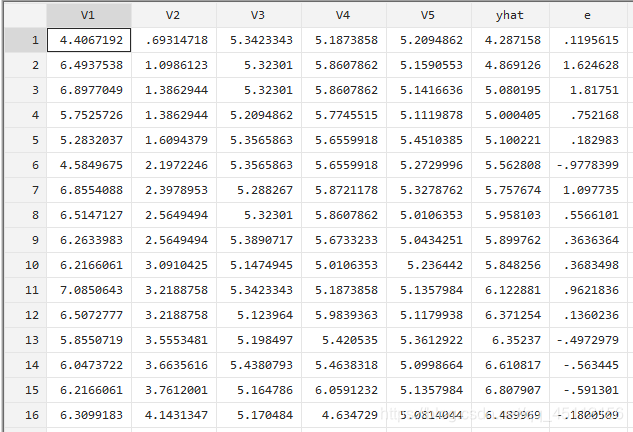Click cell with value 1.81751
This screenshot has height=432, width=633.
click(588, 90)
